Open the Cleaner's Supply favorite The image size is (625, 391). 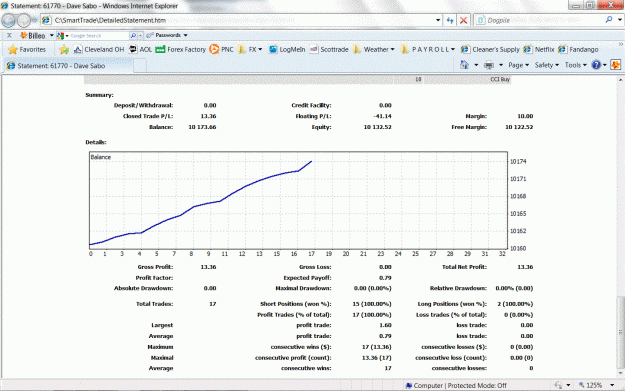click(x=490, y=49)
